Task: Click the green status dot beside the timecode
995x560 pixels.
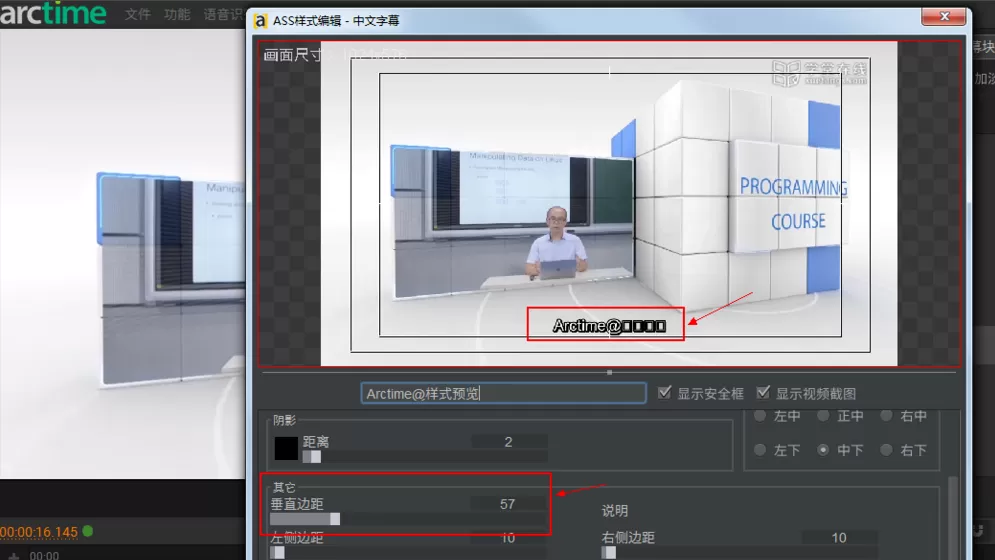Action: coord(88,531)
